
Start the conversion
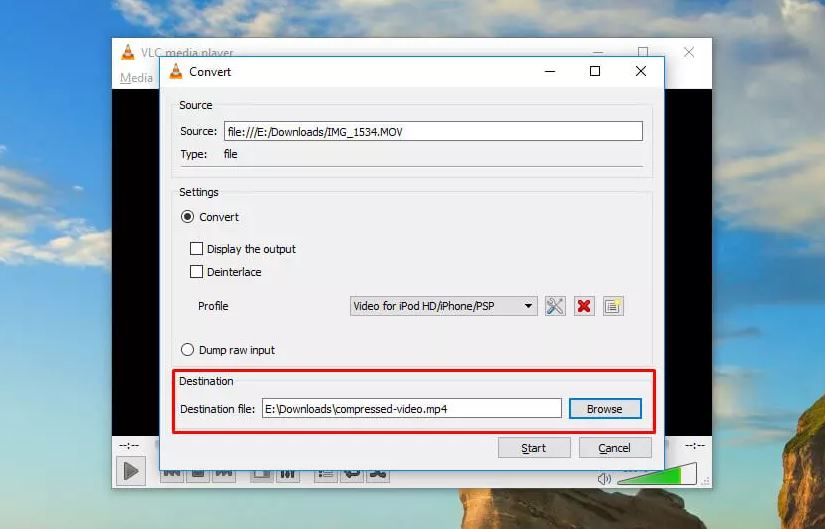(x=534, y=448)
